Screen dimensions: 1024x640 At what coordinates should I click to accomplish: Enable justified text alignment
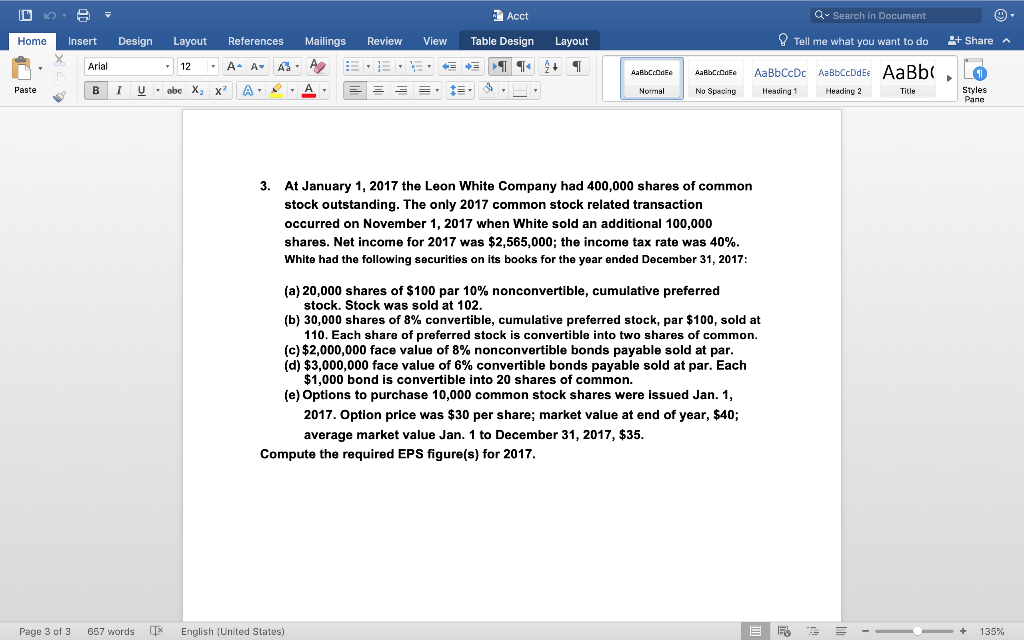tap(425, 91)
